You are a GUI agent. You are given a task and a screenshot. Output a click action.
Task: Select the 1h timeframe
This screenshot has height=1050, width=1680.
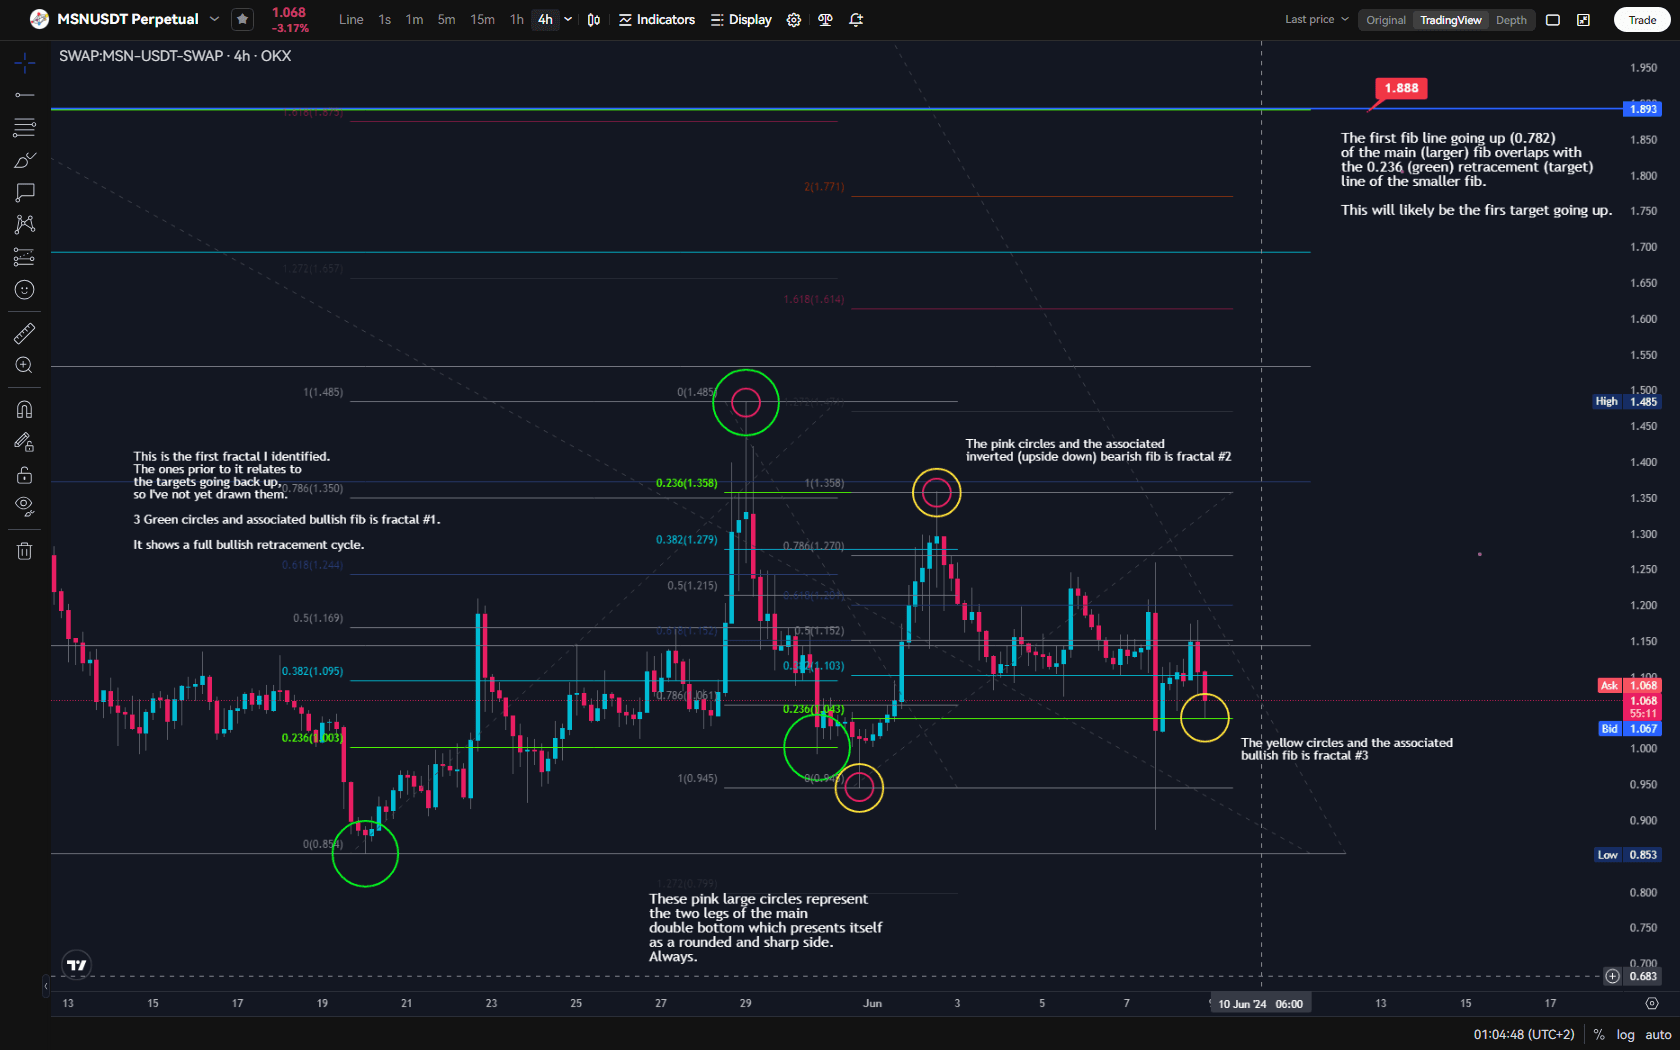[516, 20]
